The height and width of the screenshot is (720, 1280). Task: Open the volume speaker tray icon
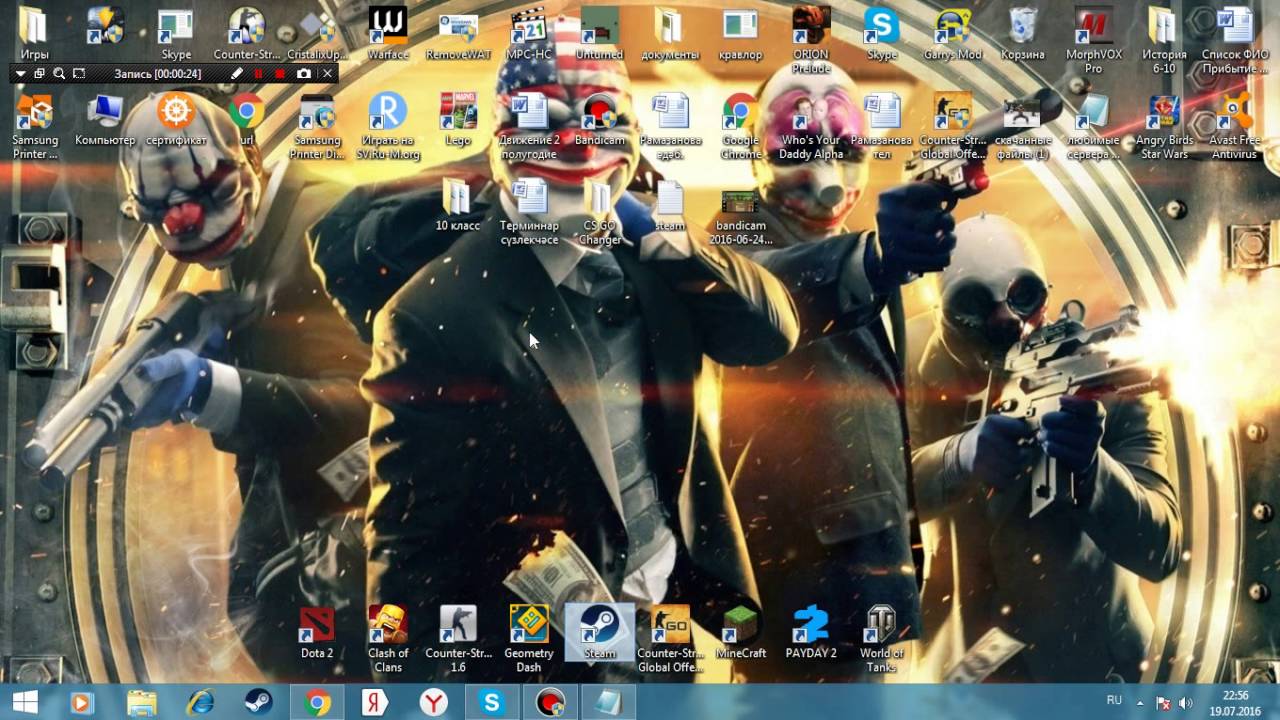tap(1186, 703)
